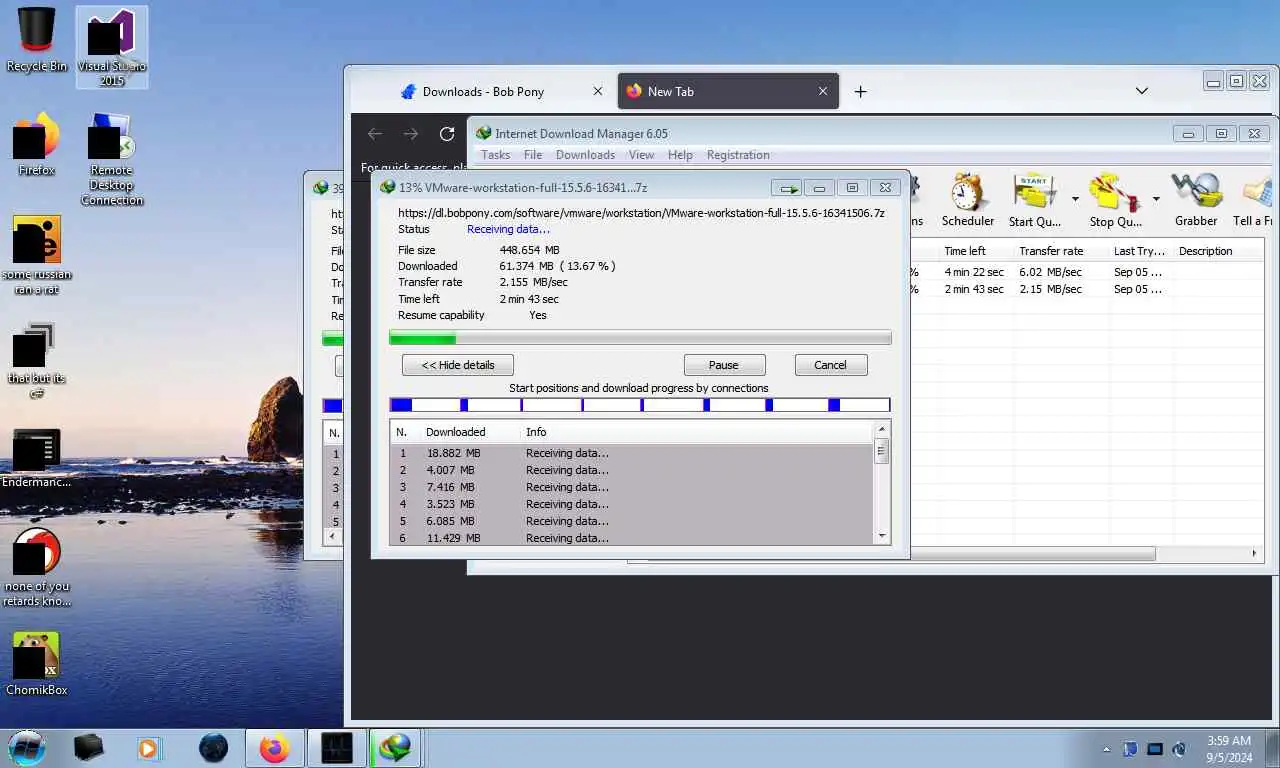The width and height of the screenshot is (1280, 768).
Task: Click the media player taskbar icon
Action: pos(148,747)
